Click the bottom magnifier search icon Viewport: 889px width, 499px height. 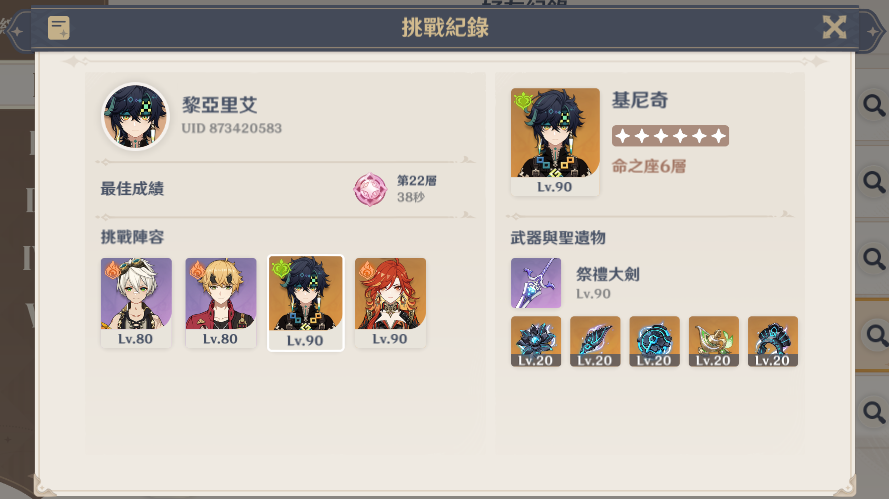click(x=874, y=412)
